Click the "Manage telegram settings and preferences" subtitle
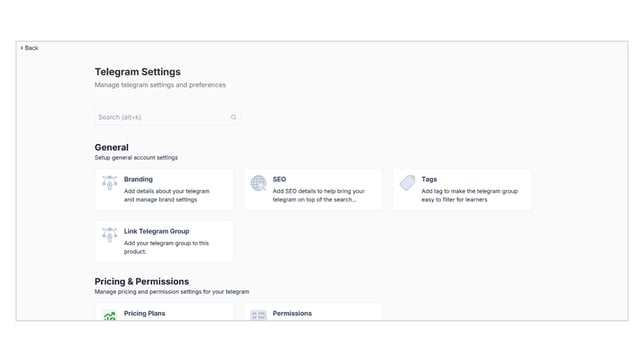The height and width of the screenshot is (362, 644). click(160, 85)
